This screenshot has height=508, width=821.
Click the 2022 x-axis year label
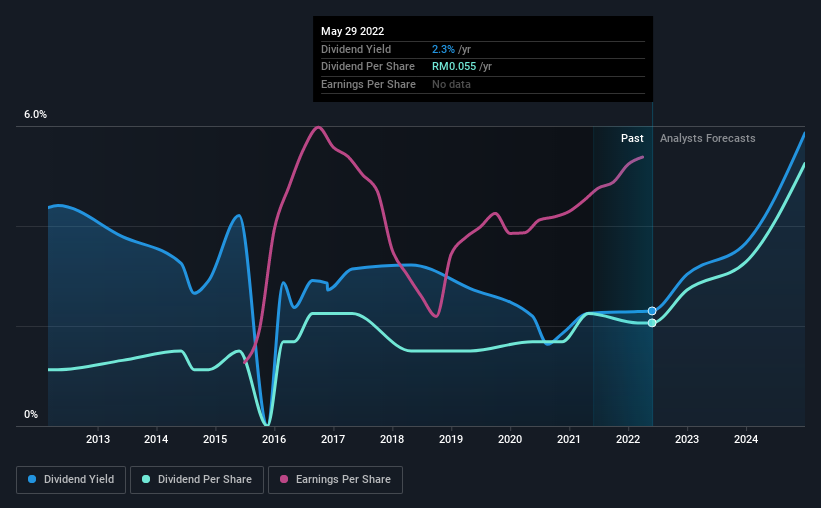tap(628, 439)
